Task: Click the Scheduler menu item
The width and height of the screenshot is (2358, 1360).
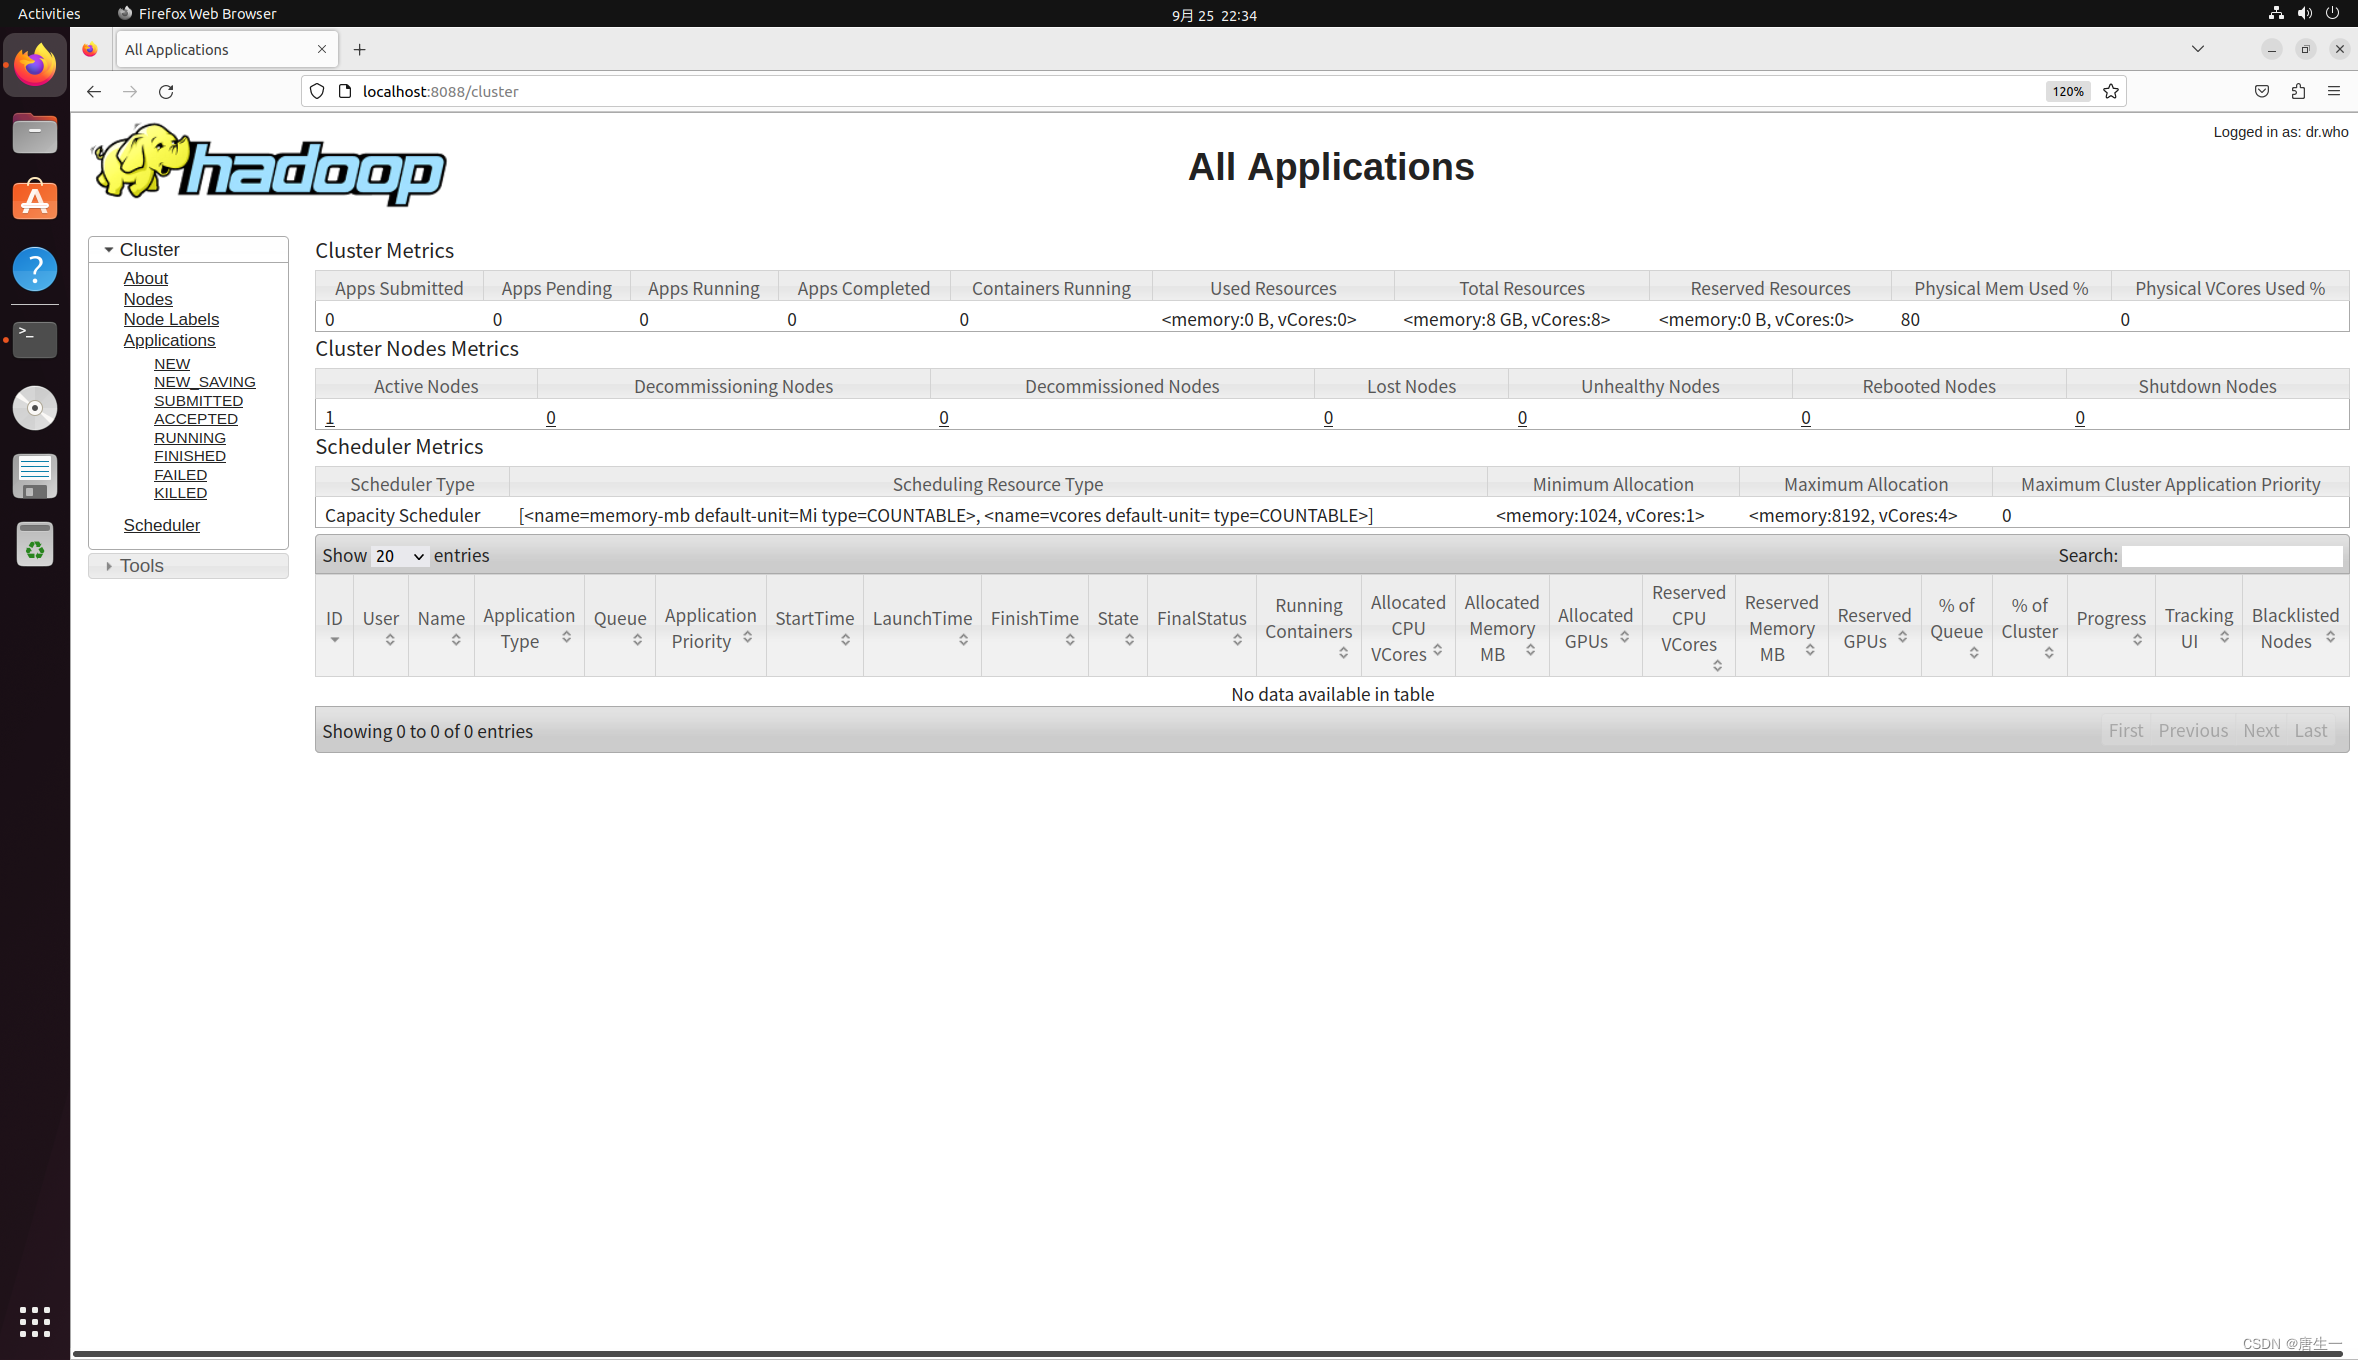Action: point(162,525)
